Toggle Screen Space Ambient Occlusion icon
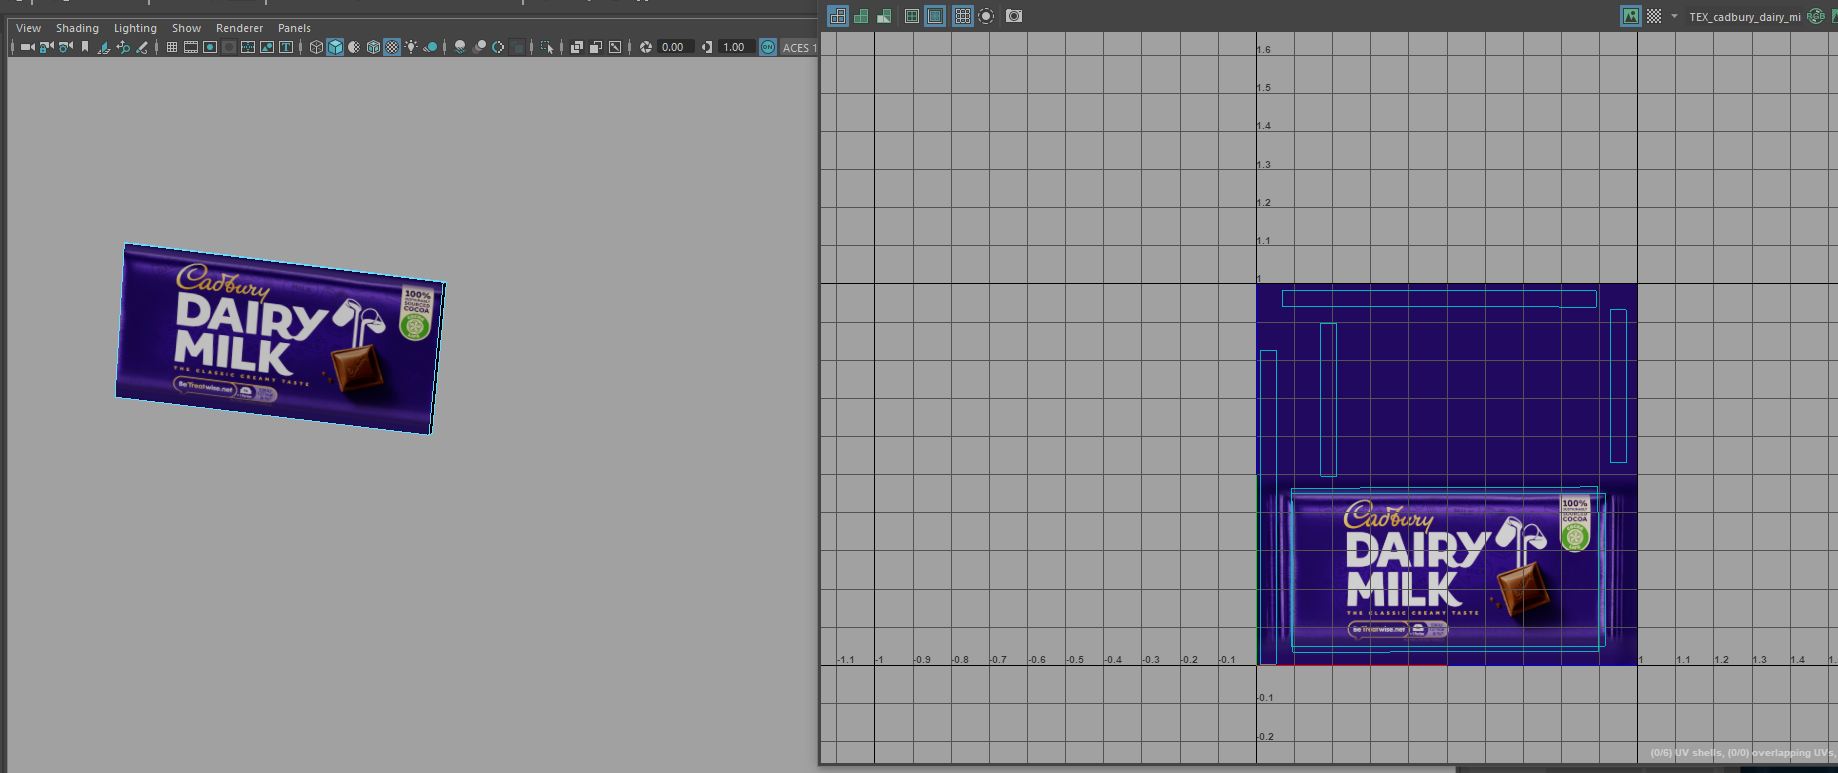Image resolution: width=1838 pixels, height=773 pixels. pos(460,47)
